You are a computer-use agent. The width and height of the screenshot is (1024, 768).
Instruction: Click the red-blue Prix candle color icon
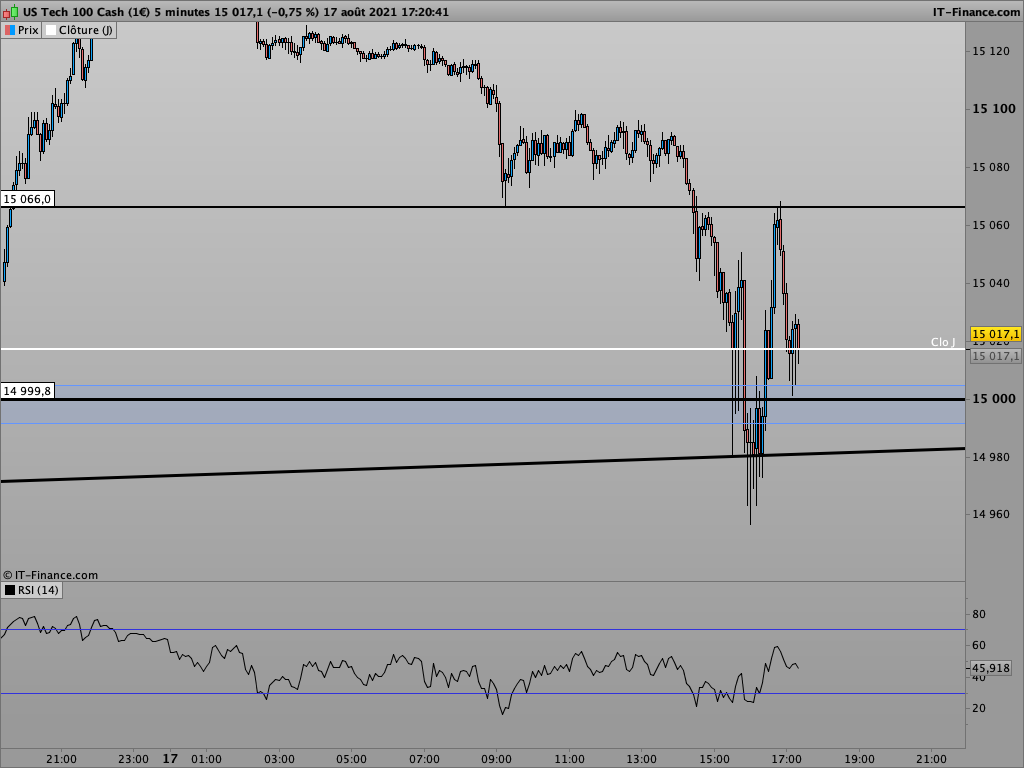click(x=10, y=30)
